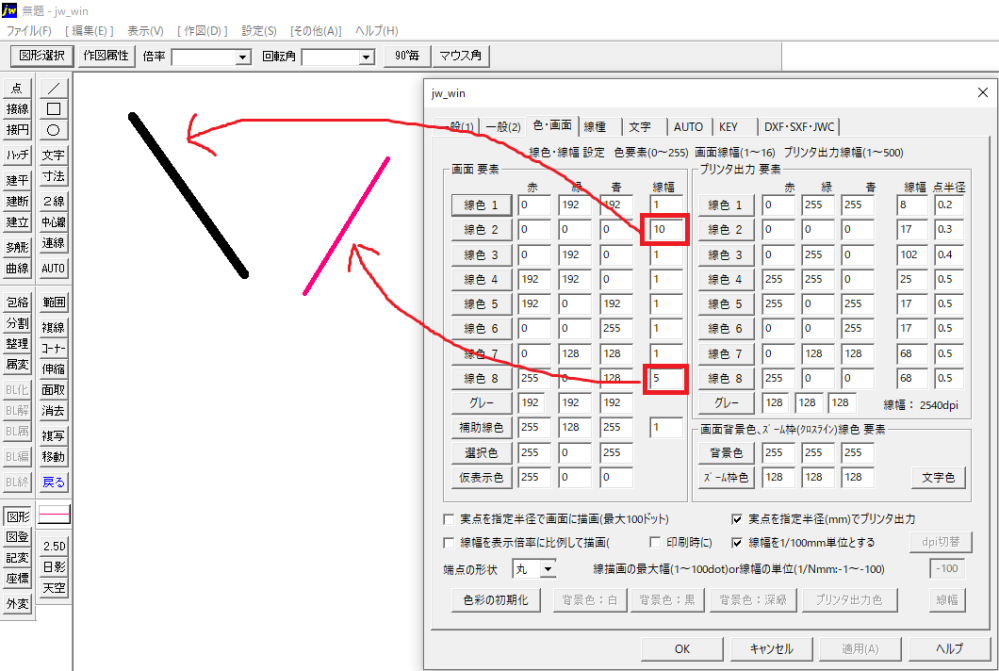Open the KEY tab
The image size is (999, 671).
pyautogui.click(x=728, y=127)
